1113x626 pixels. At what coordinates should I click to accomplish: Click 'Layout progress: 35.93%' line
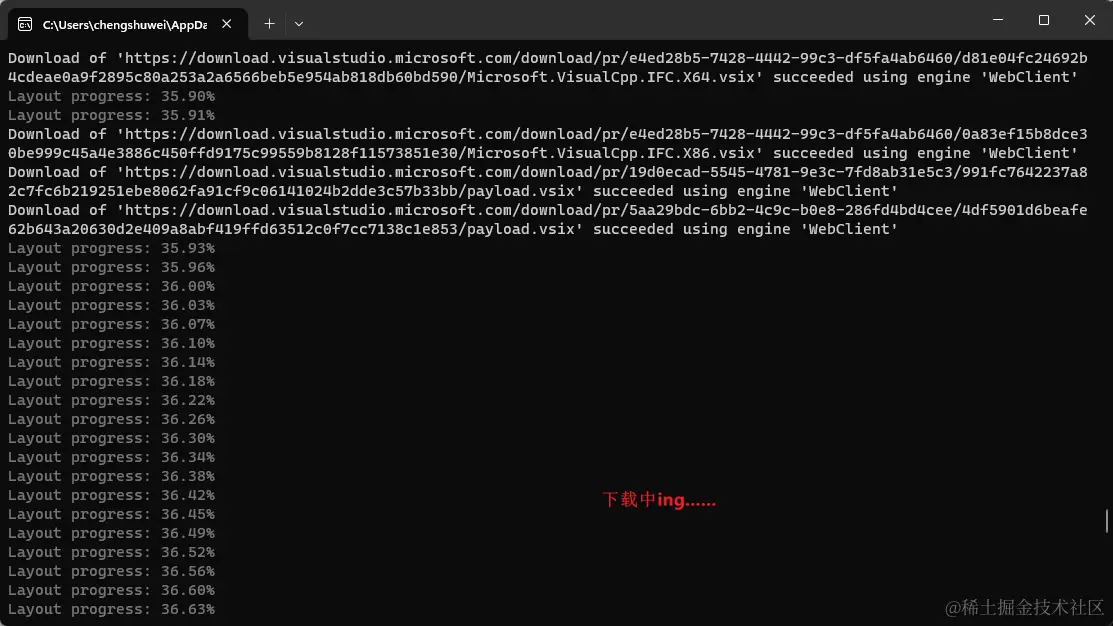[111, 248]
